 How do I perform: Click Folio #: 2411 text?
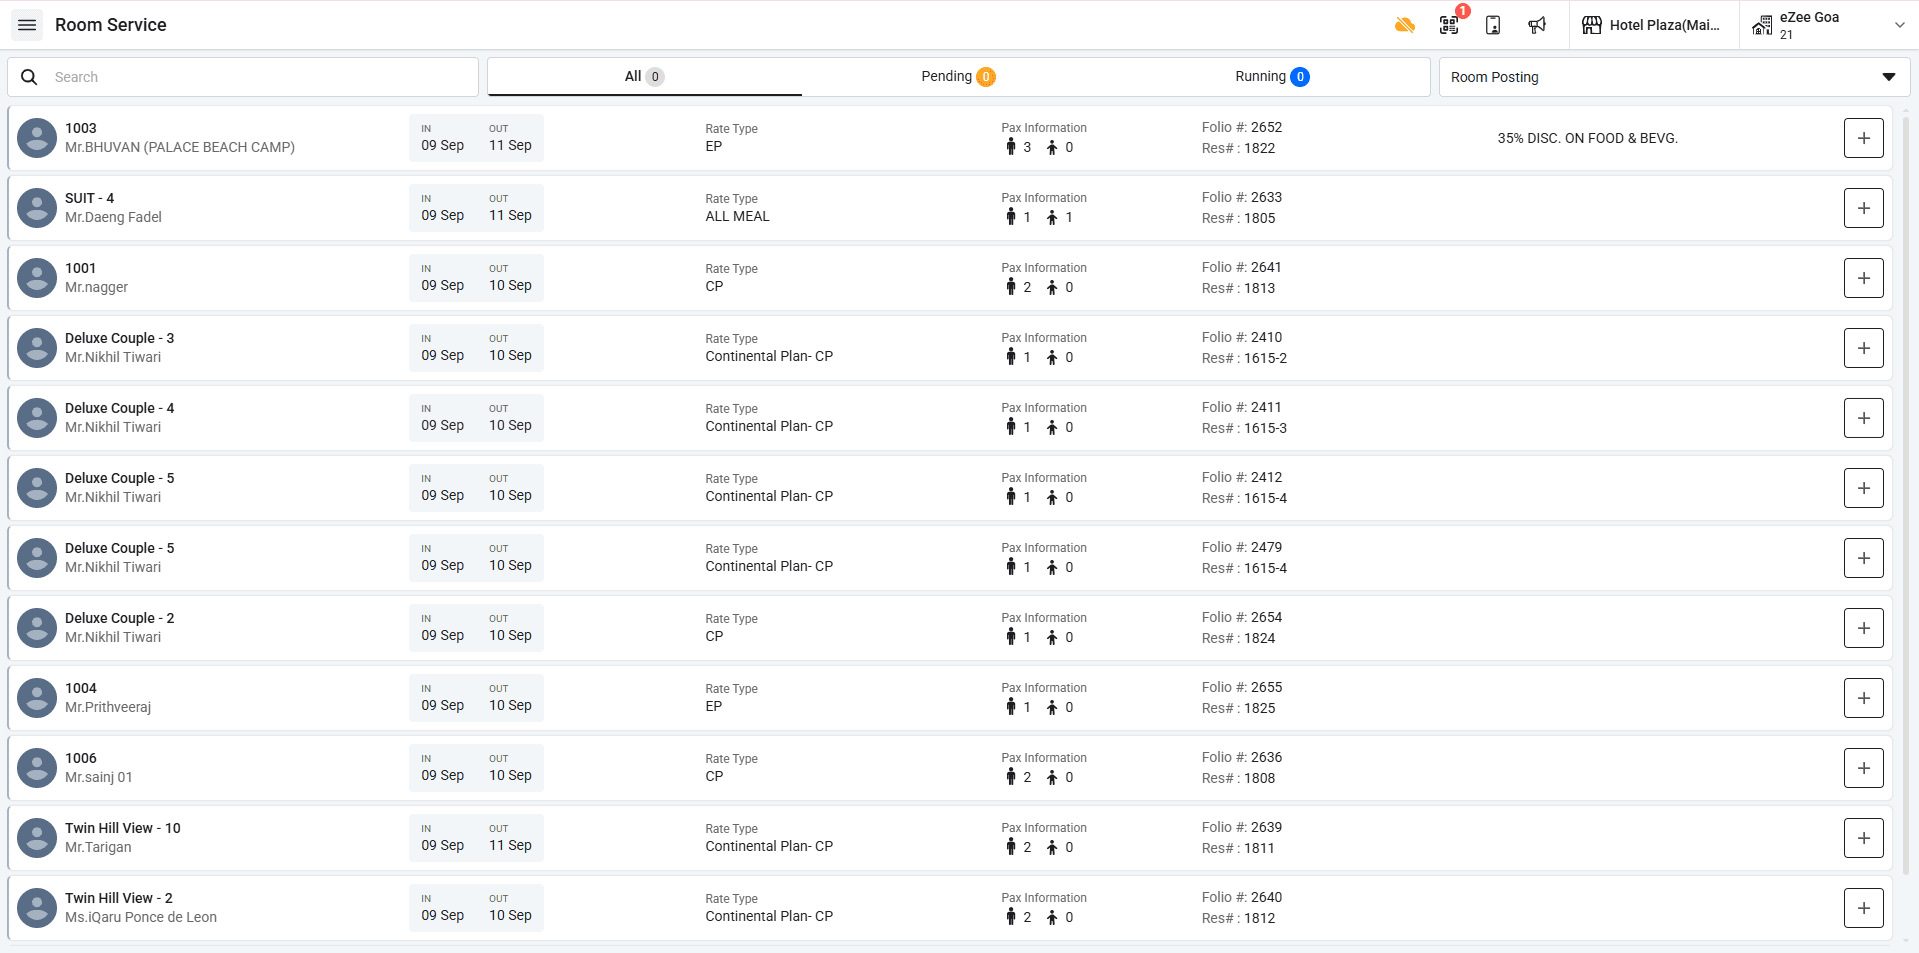[1242, 407]
